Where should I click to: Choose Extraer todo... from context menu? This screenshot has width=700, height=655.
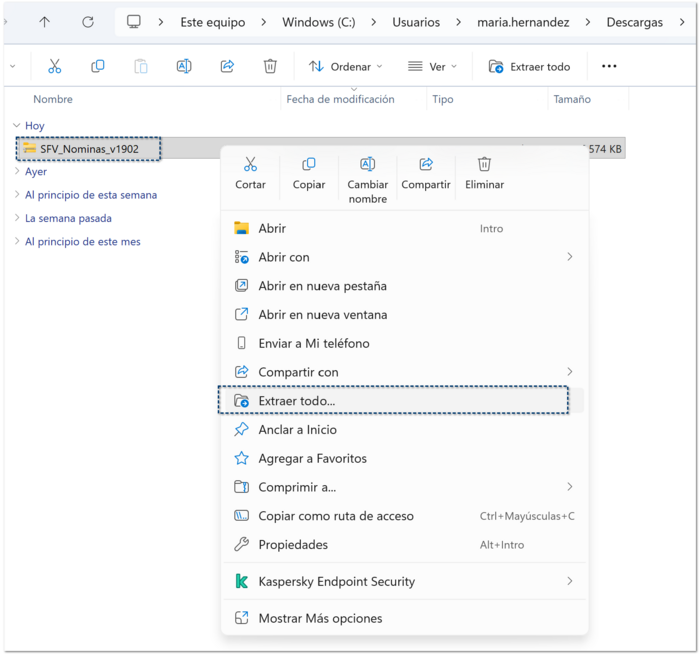pos(297,401)
